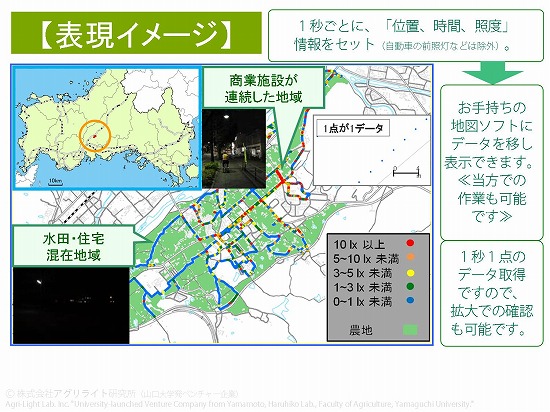Click the green 農地 legend square
Viewport: 550px width, 412px height.
pos(410,330)
